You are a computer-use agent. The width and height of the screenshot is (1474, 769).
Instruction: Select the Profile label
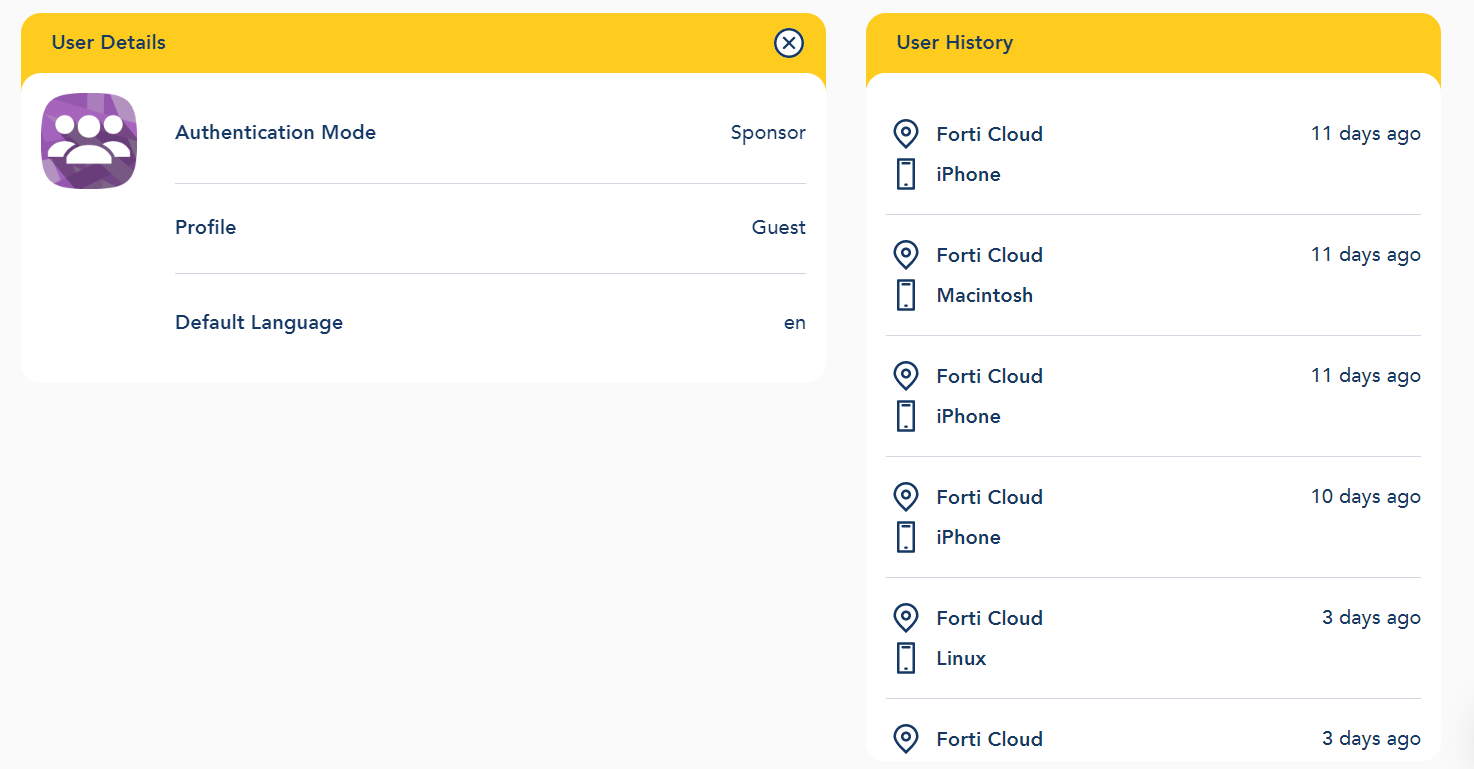click(x=206, y=227)
